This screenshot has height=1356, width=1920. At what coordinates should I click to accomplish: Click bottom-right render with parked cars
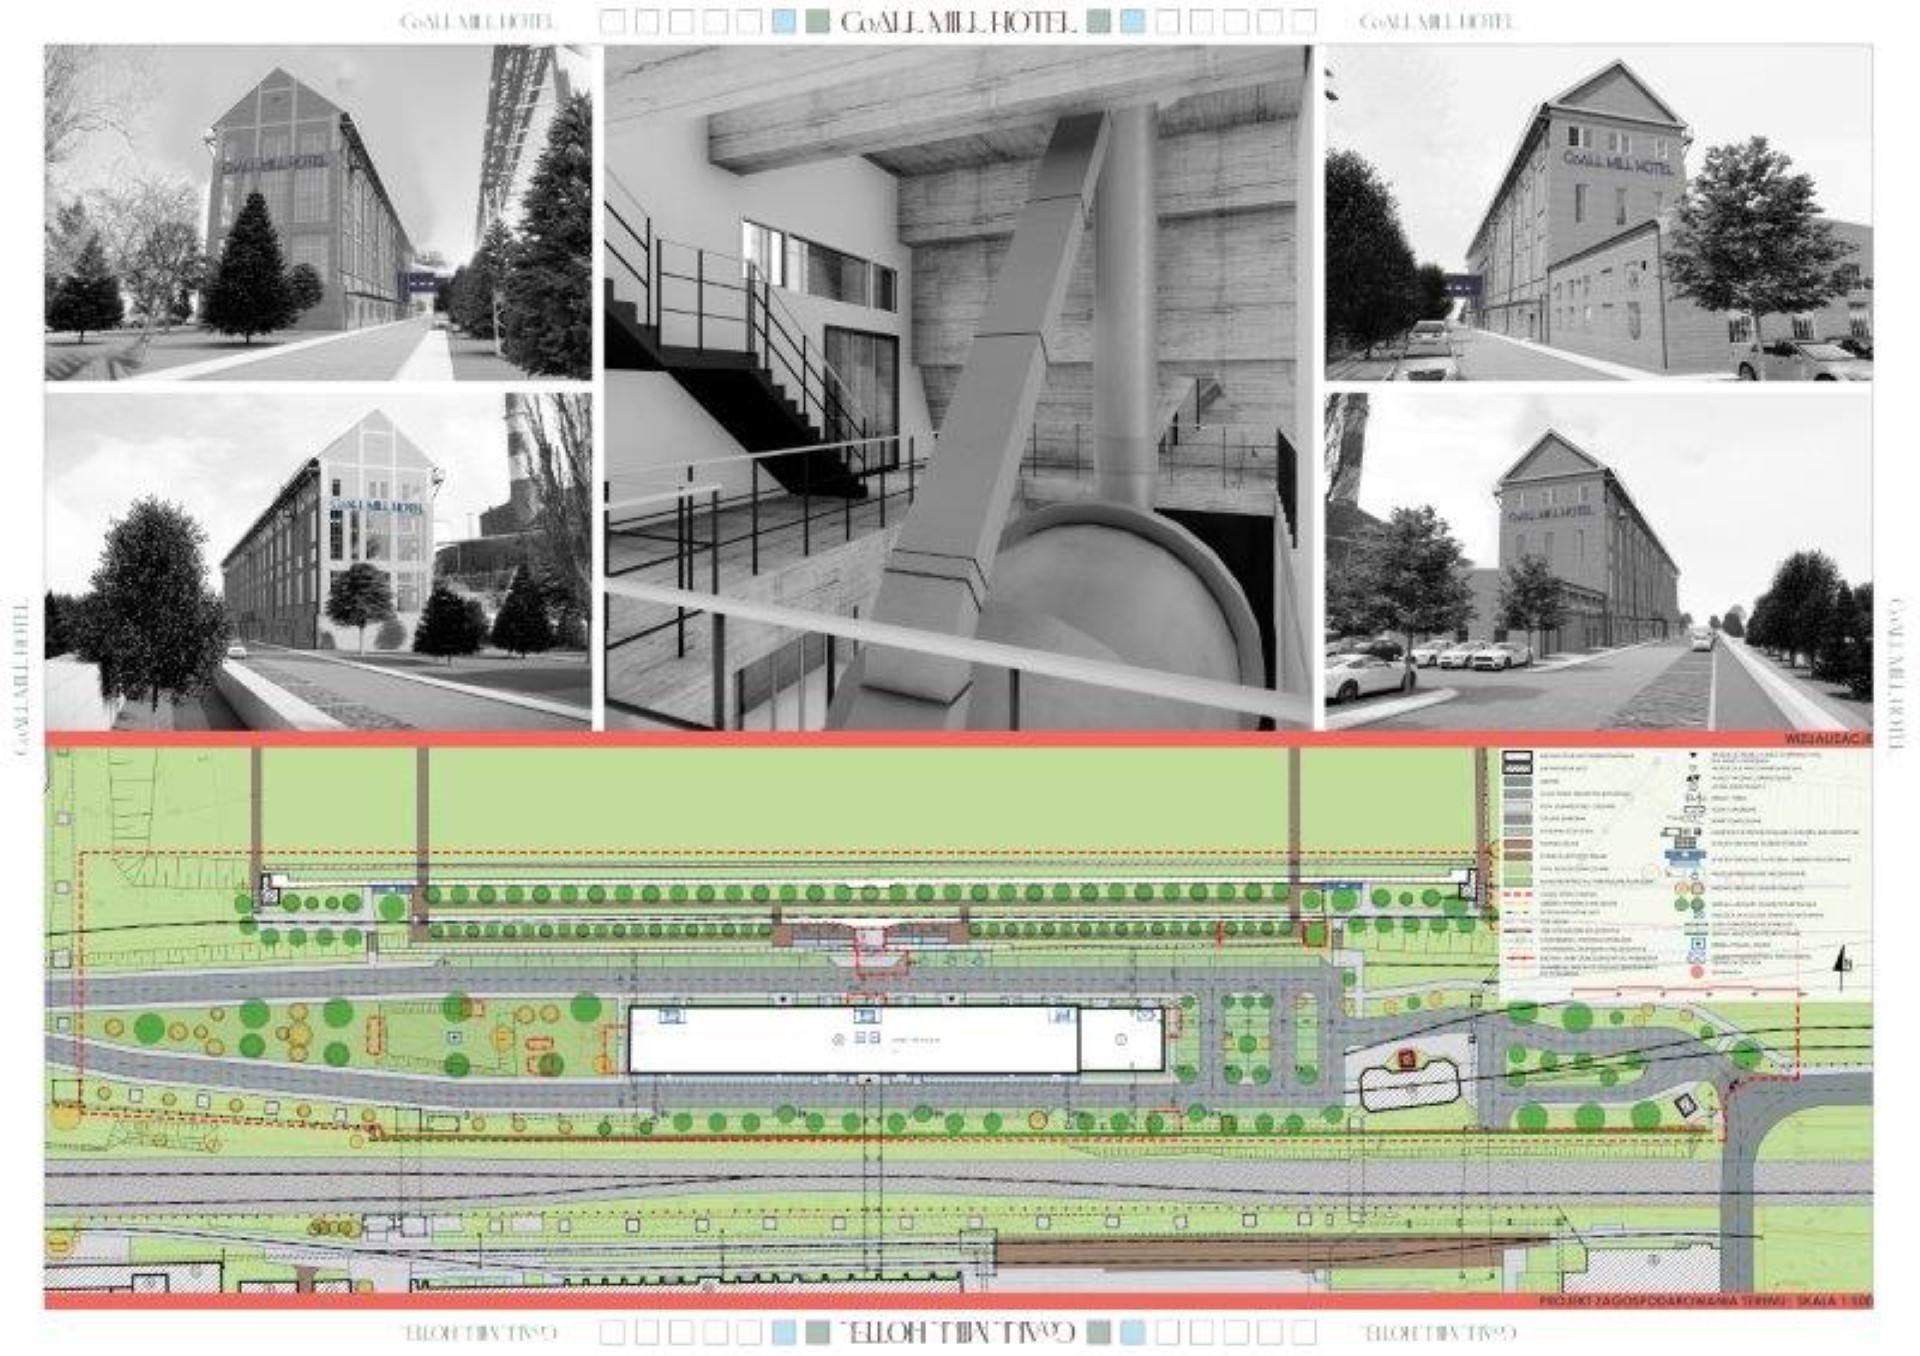click(x=1598, y=561)
